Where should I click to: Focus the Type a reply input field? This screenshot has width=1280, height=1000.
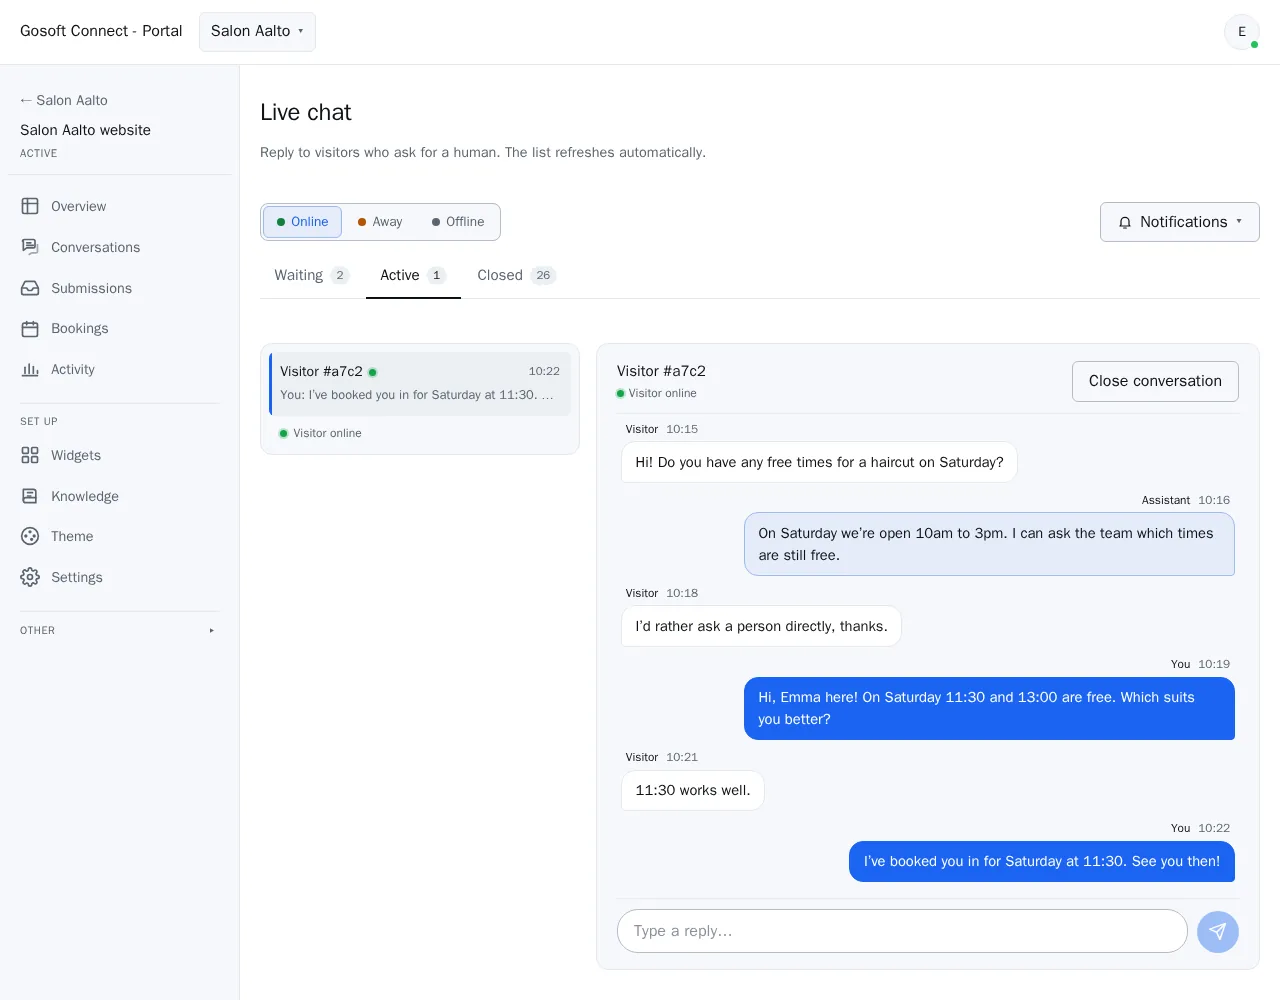point(902,931)
